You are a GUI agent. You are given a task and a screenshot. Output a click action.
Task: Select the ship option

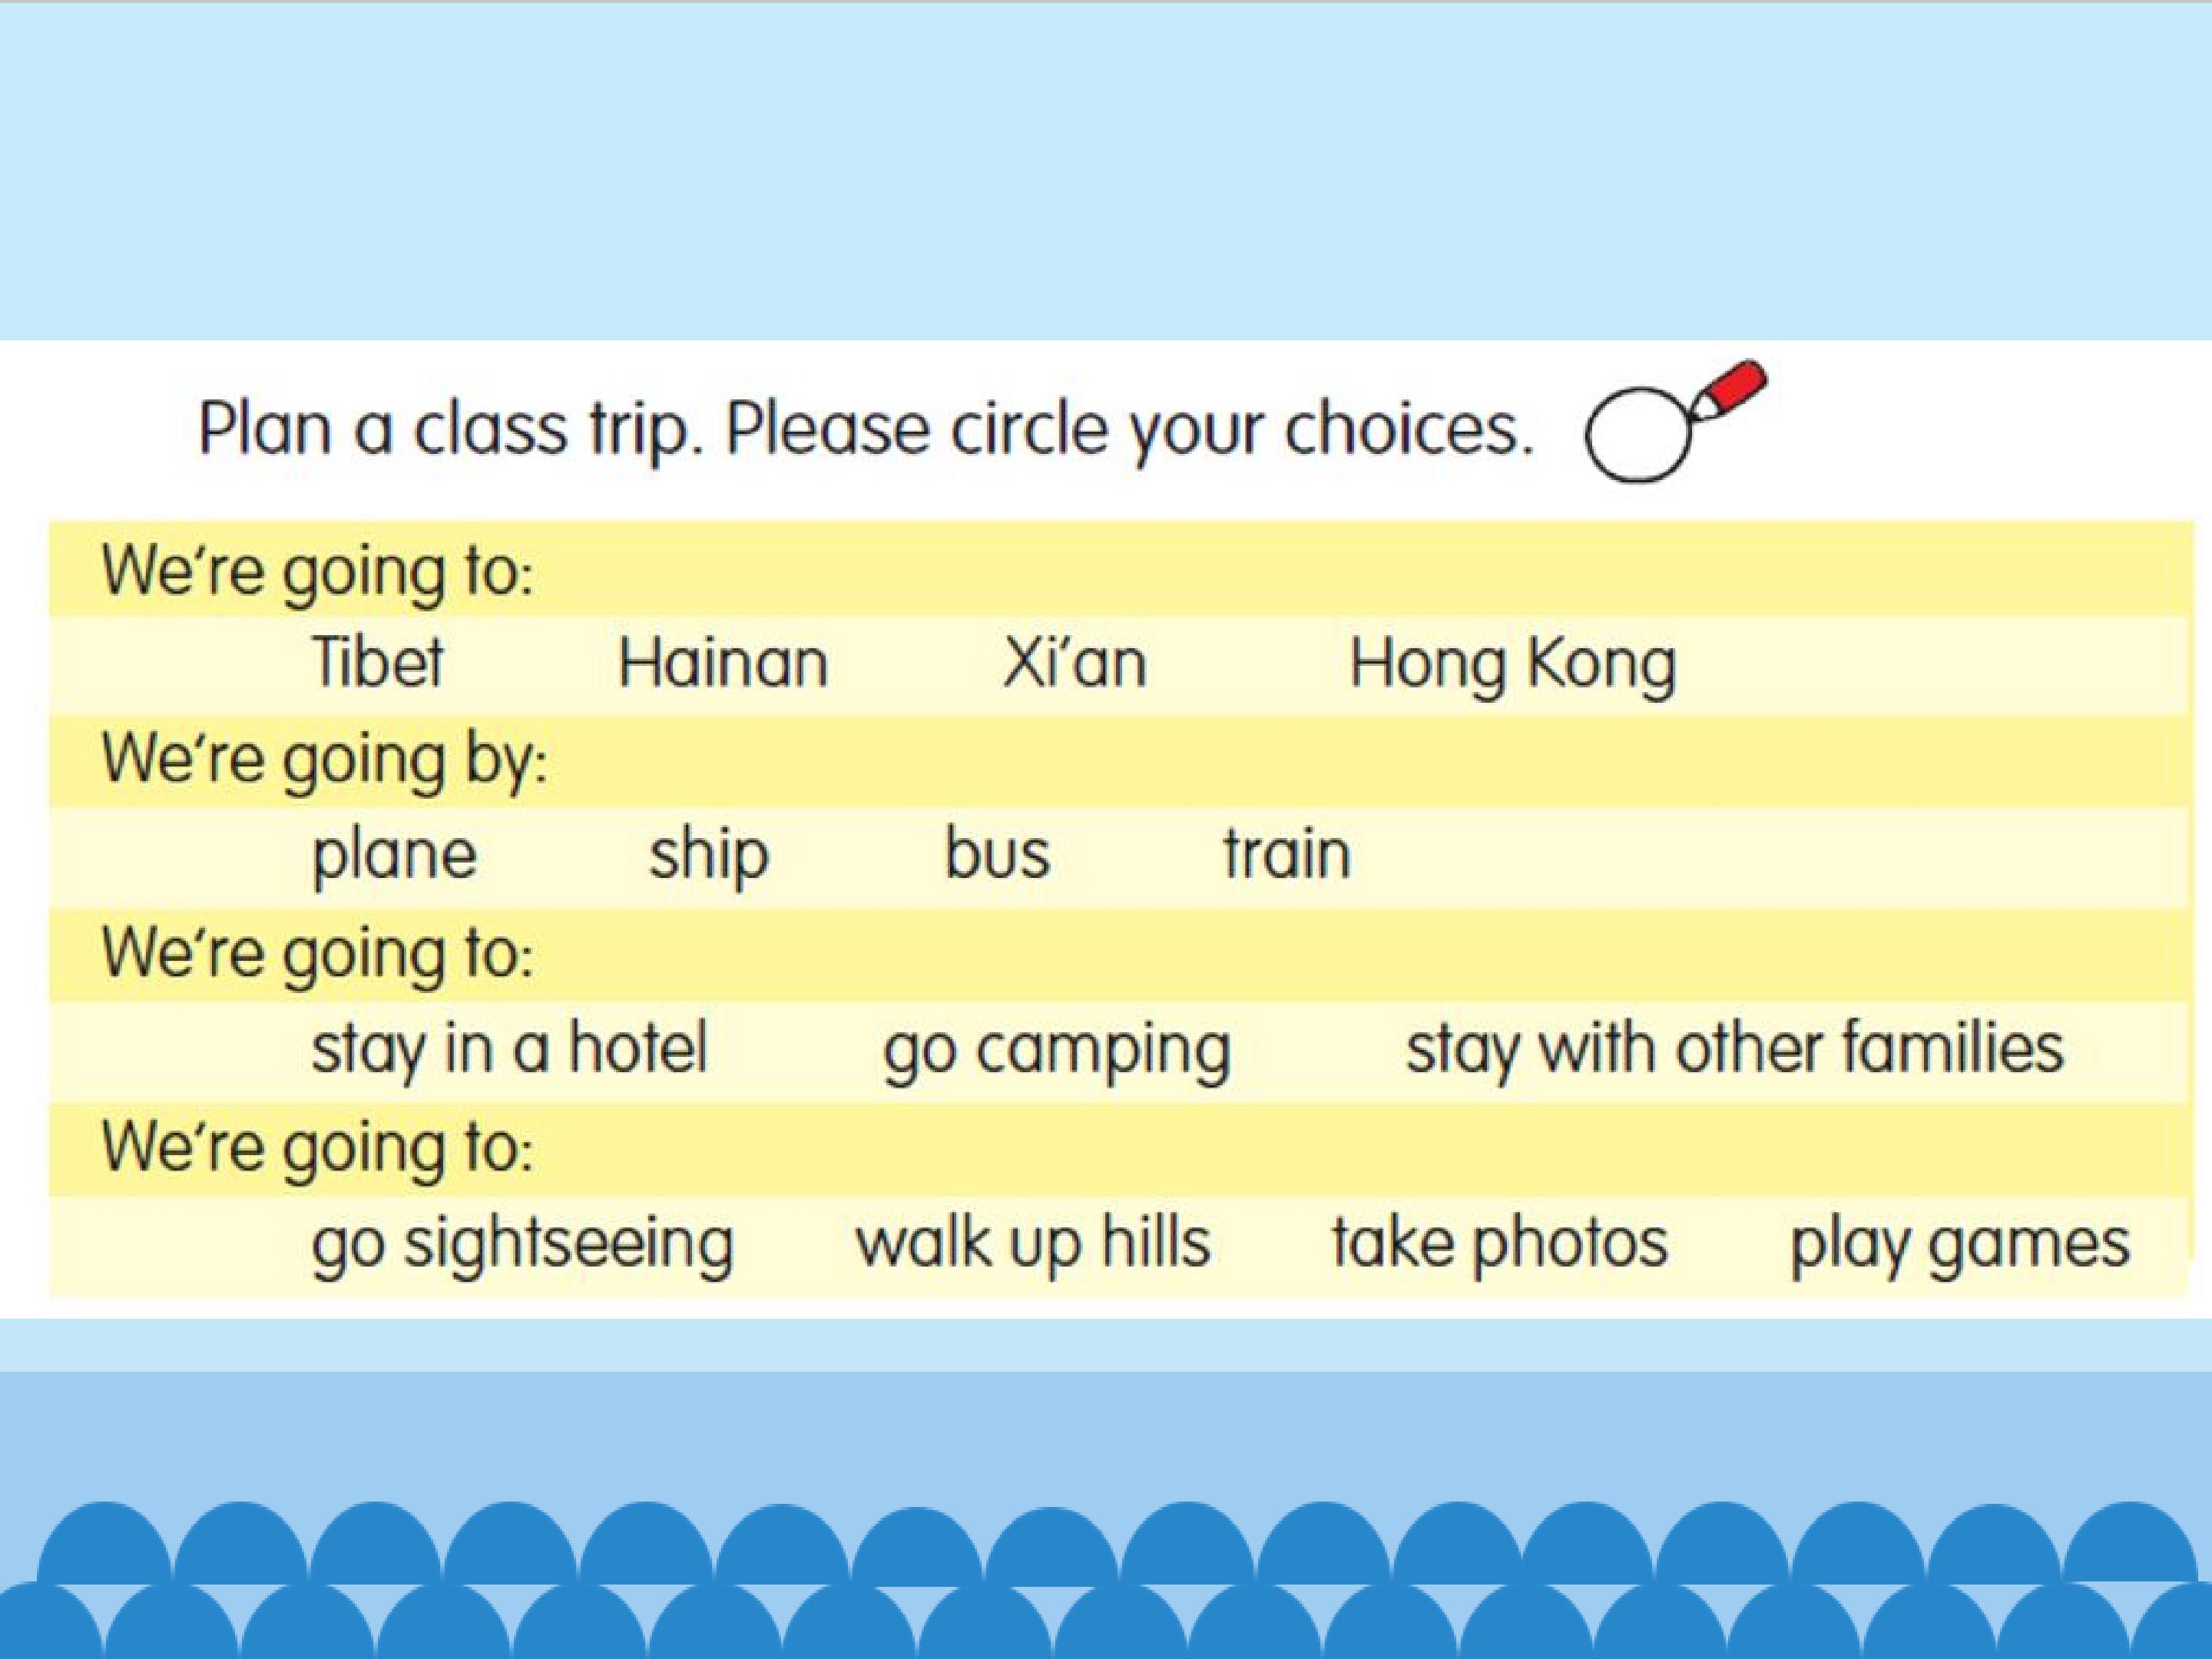(x=709, y=856)
